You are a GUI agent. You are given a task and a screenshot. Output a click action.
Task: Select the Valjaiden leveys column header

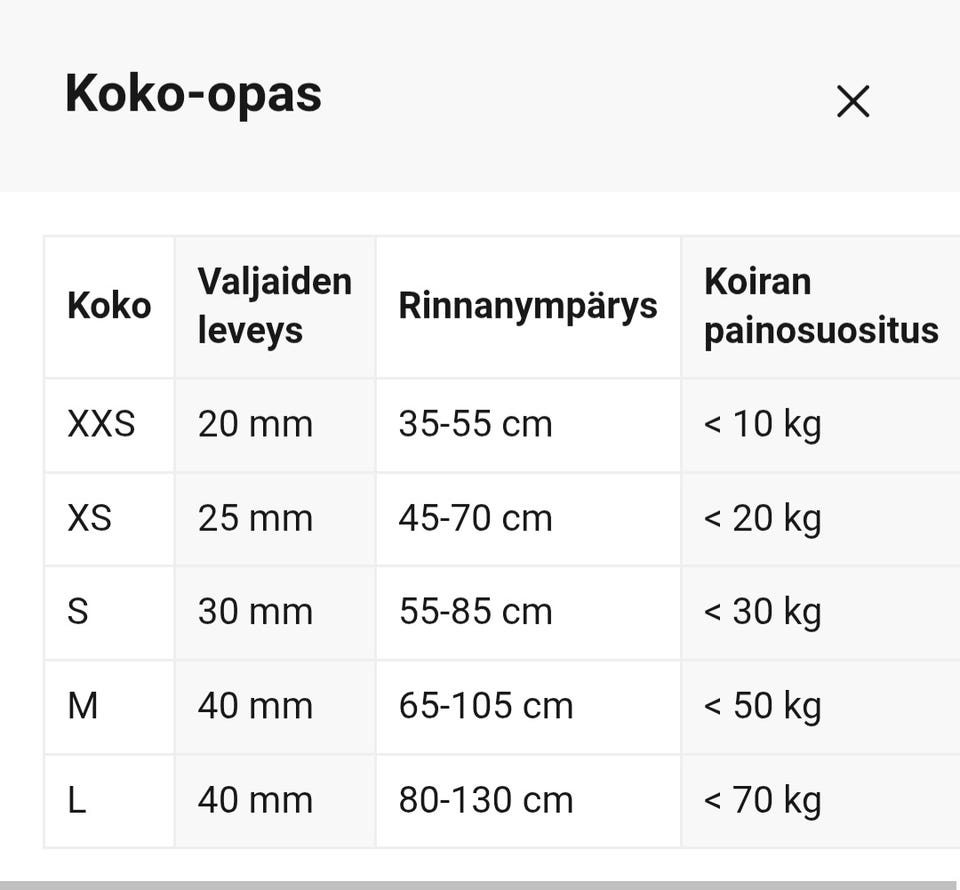click(275, 305)
